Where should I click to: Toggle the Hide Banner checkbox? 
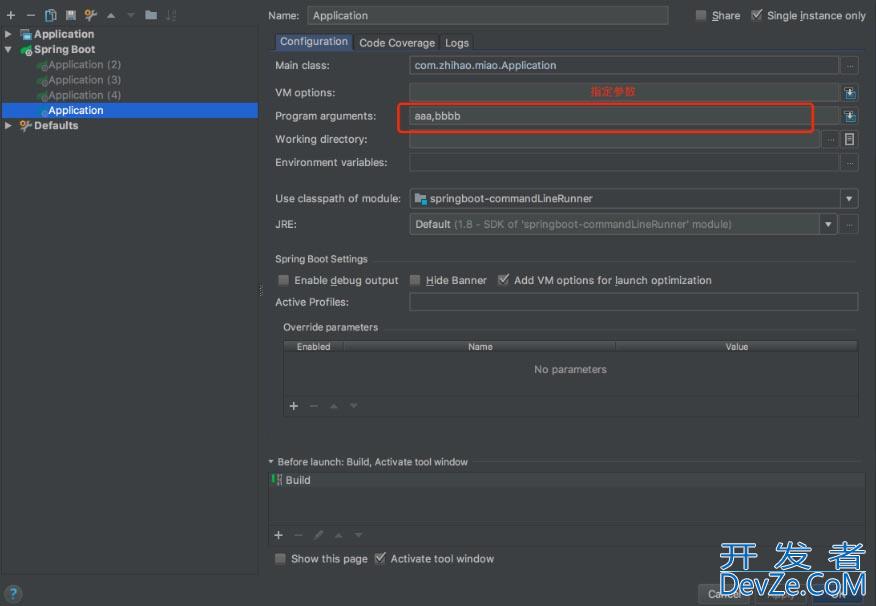[415, 280]
